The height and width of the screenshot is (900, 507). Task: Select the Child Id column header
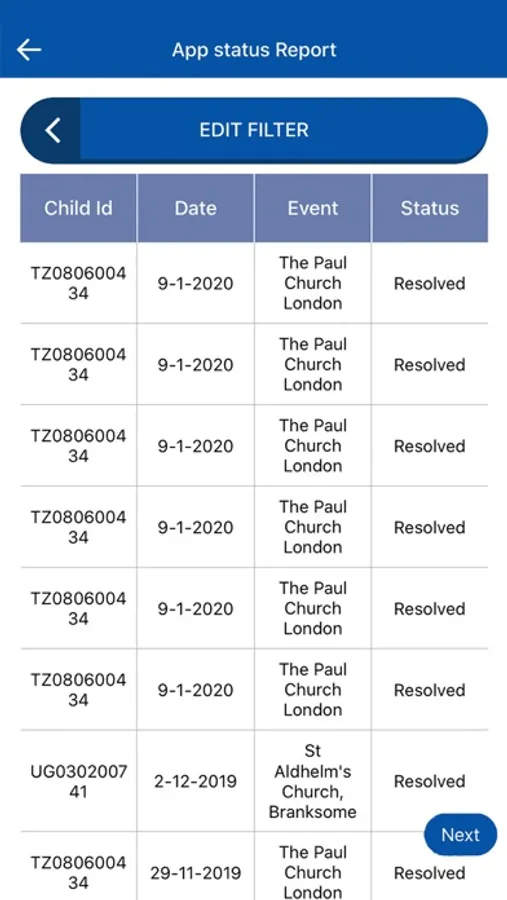tap(79, 208)
